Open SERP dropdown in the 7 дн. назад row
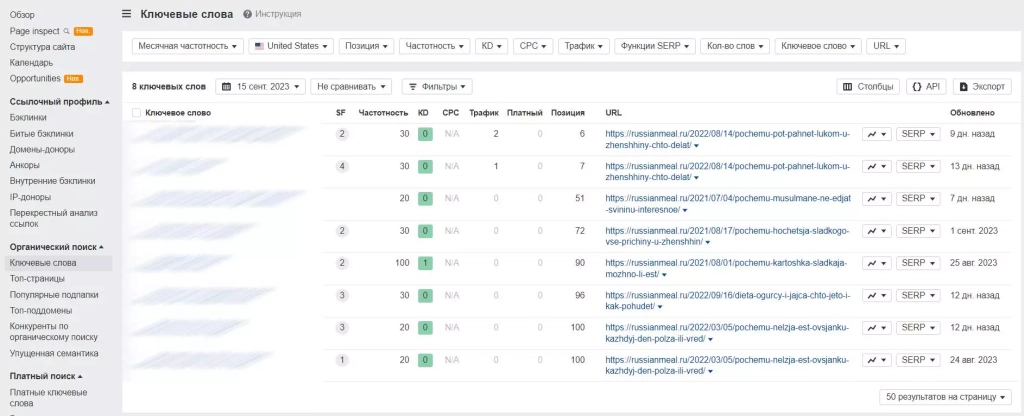The width and height of the screenshot is (1024, 416). tap(918, 199)
